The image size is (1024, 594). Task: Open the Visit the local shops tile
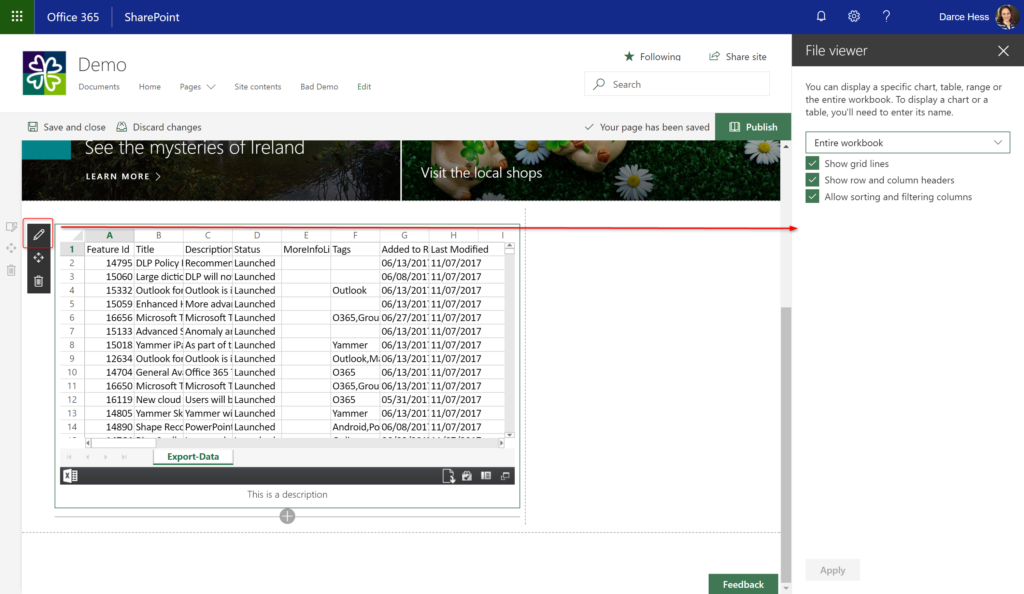590,170
